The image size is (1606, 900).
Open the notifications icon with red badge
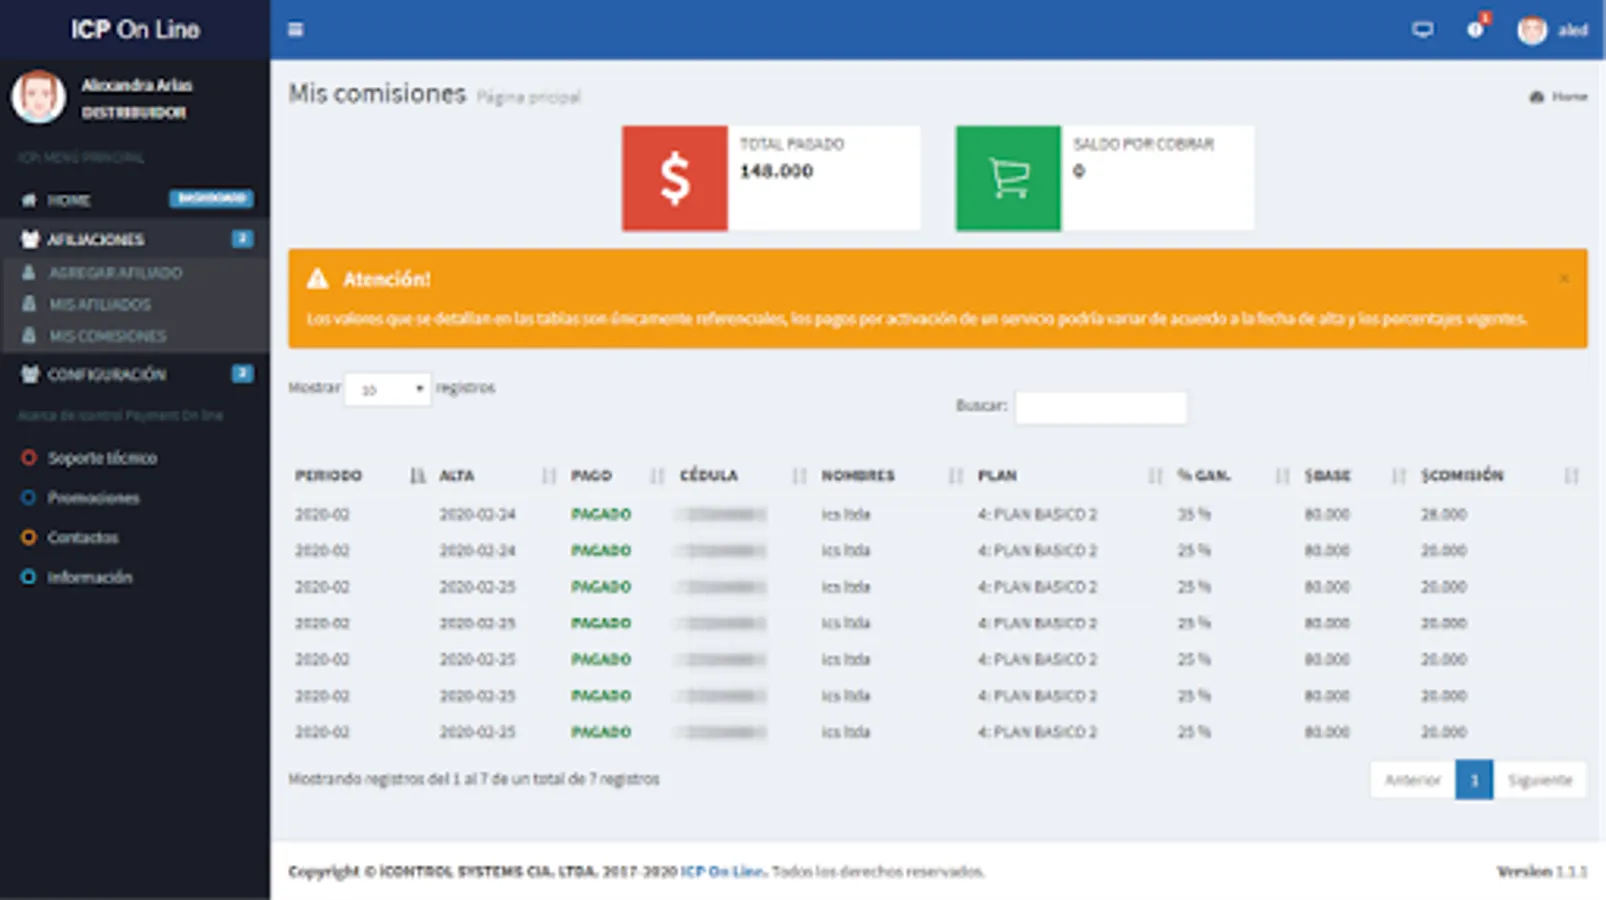1477,27
